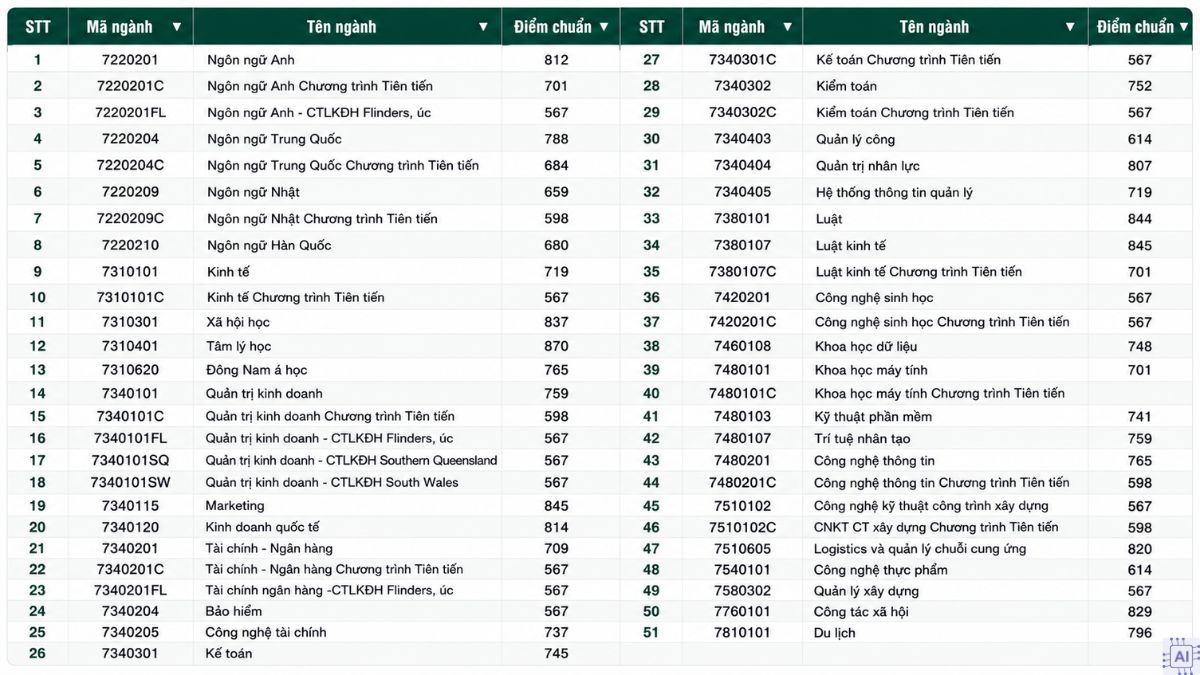This screenshot has height=675, width=1200.
Task: Open the left Tên ngành filter dropdown
Action: tap(484, 27)
